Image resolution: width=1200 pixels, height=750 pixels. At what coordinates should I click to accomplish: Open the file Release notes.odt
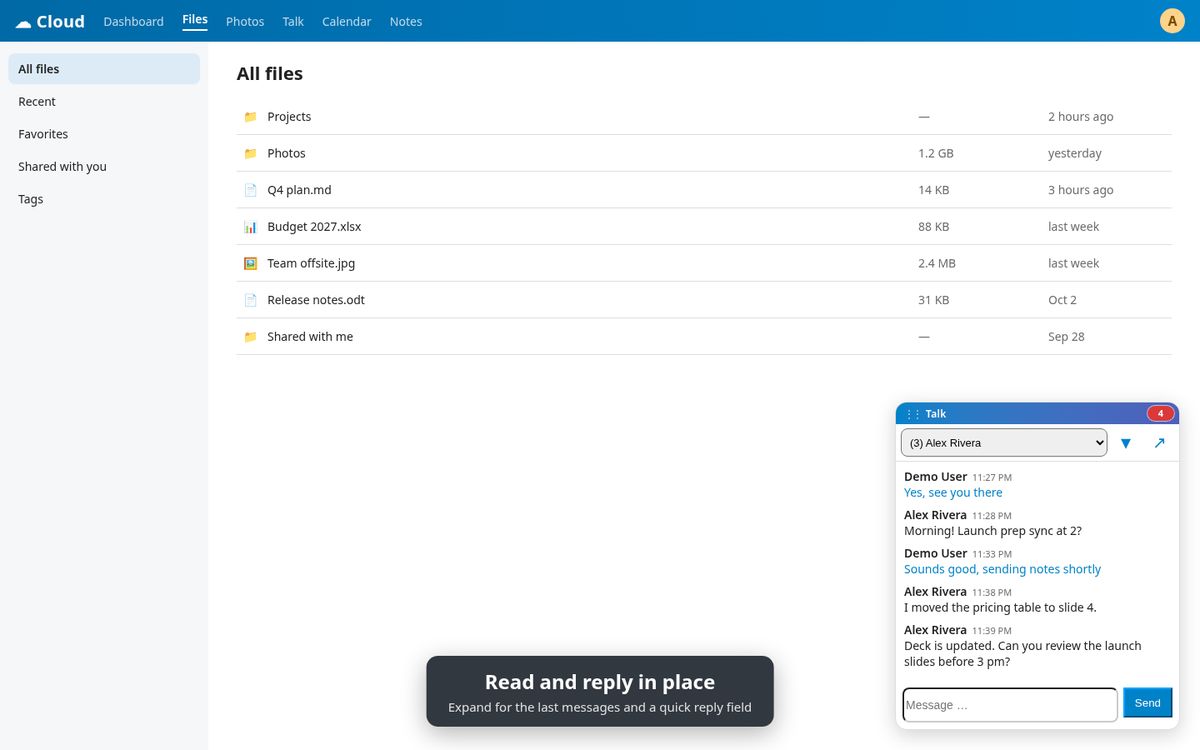[316, 300]
